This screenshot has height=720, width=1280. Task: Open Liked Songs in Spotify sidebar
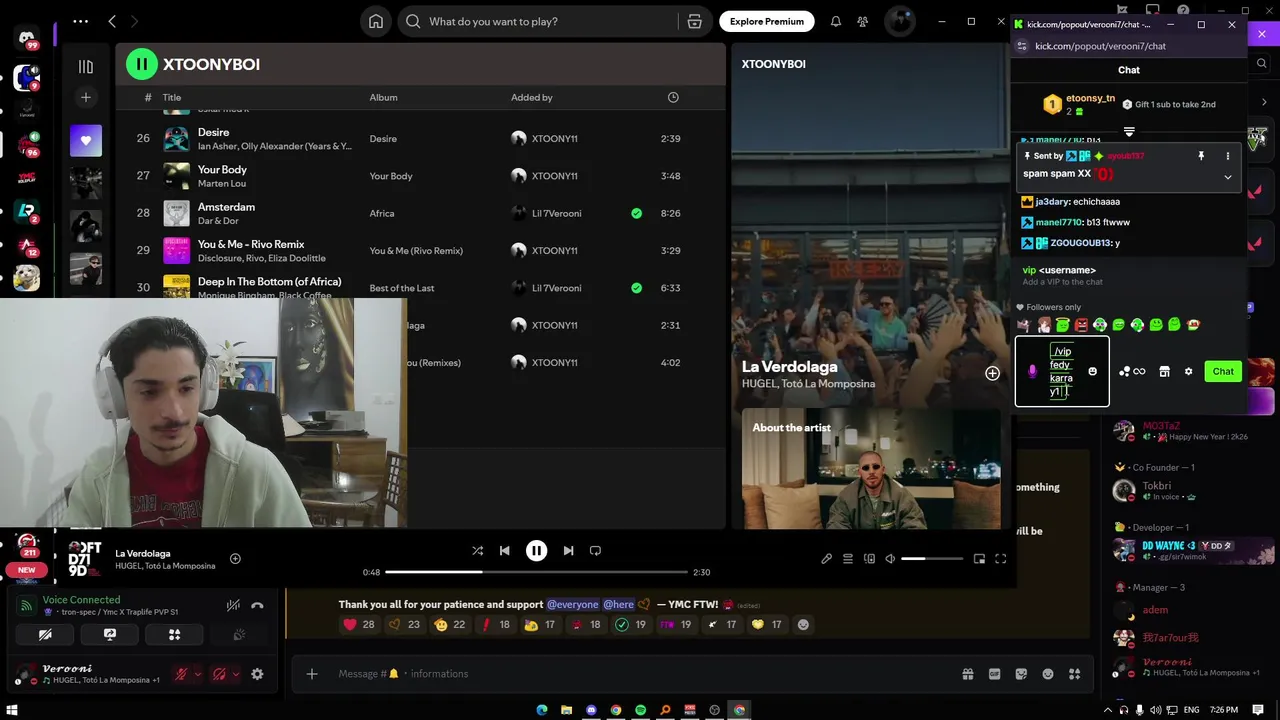click(86, 141)
